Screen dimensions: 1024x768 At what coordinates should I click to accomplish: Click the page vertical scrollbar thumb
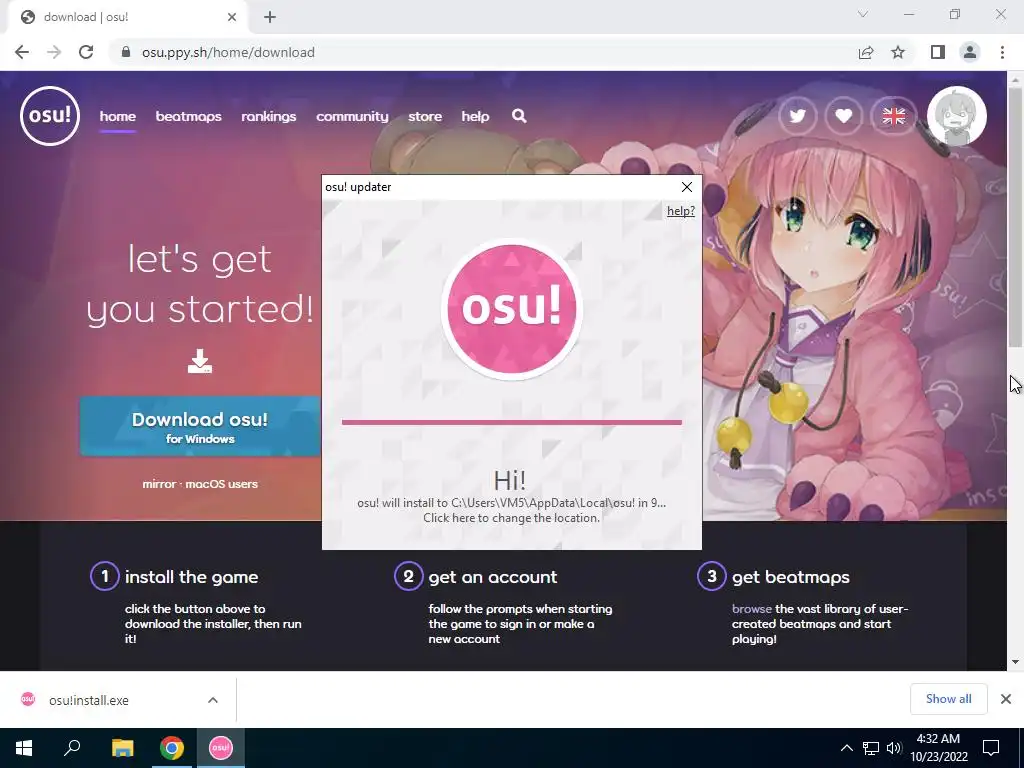[1015, 216]
